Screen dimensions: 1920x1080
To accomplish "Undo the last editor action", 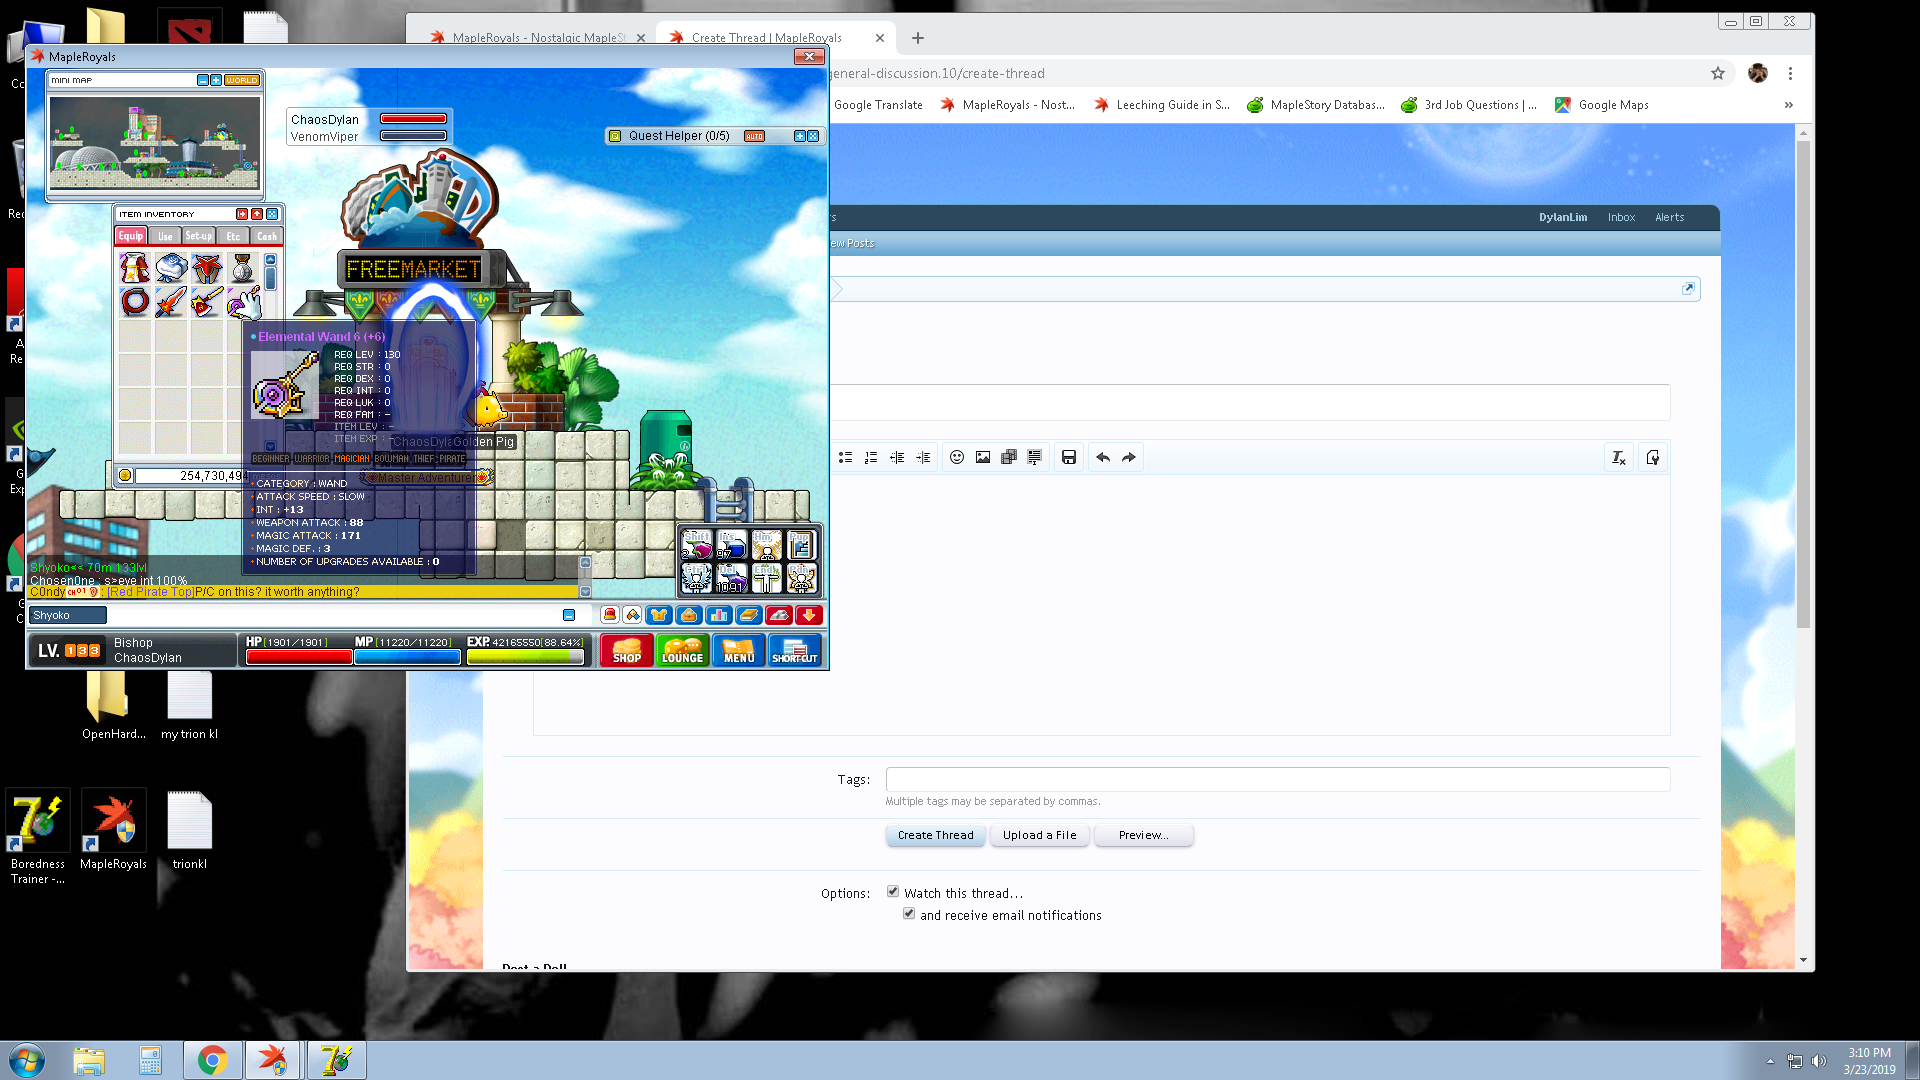I will pyautogui.click(x=1103, y=457).
